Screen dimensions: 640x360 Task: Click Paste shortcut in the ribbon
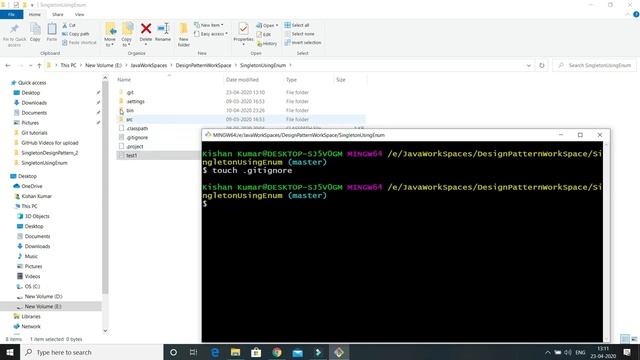(x=80, y=42)
